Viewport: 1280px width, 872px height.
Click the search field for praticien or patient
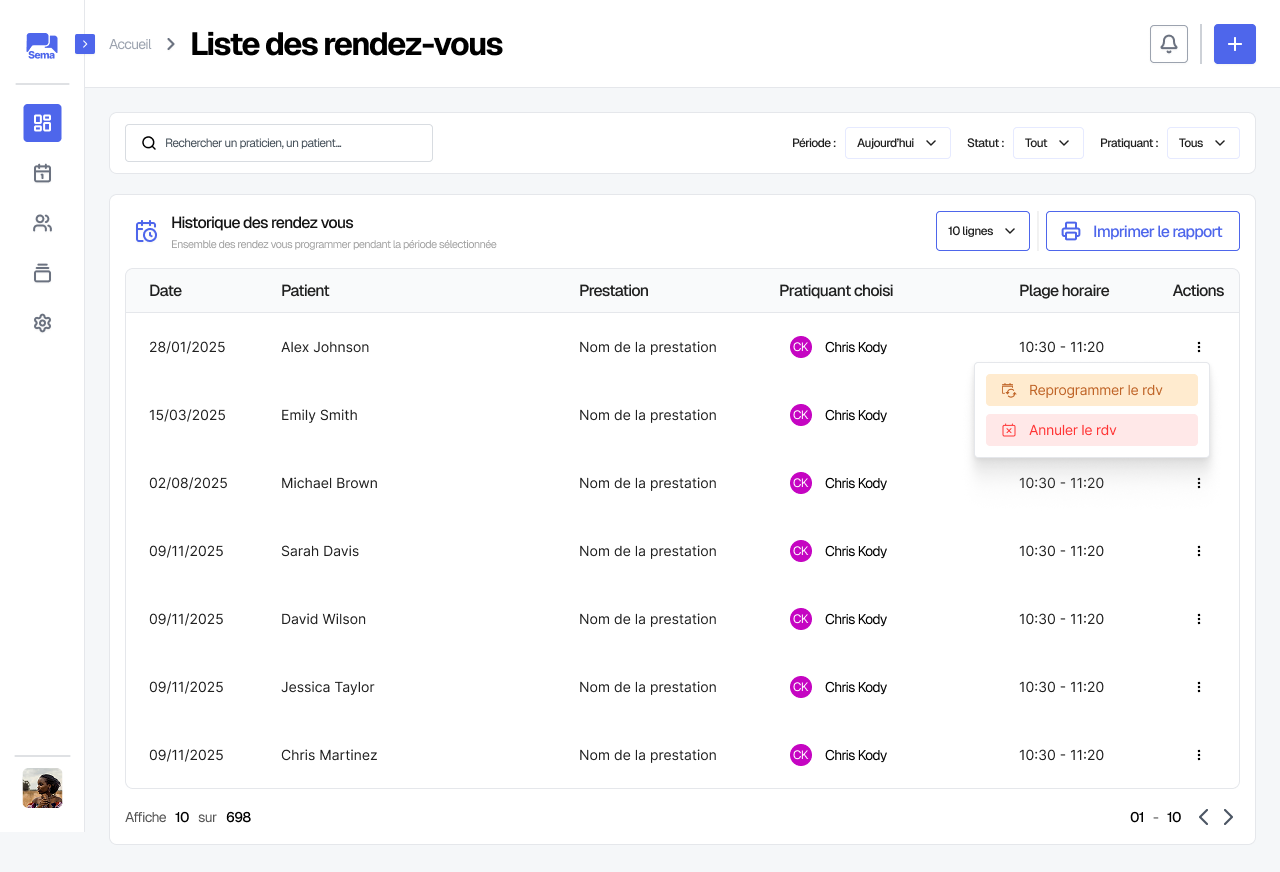(x=279, y=143)
